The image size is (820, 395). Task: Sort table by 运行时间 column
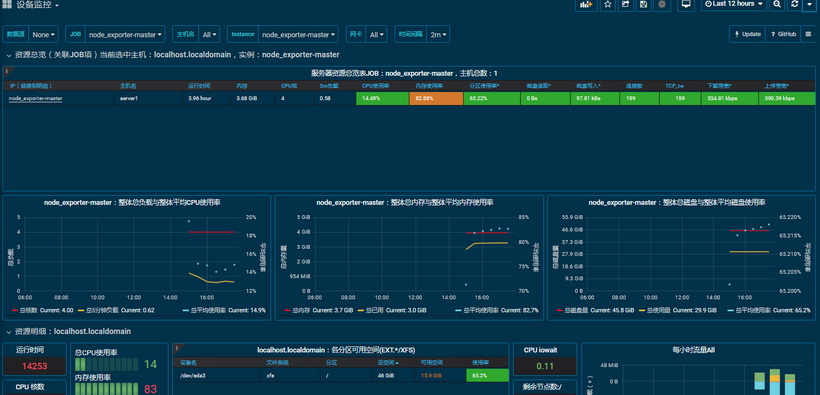coord(199,86)
